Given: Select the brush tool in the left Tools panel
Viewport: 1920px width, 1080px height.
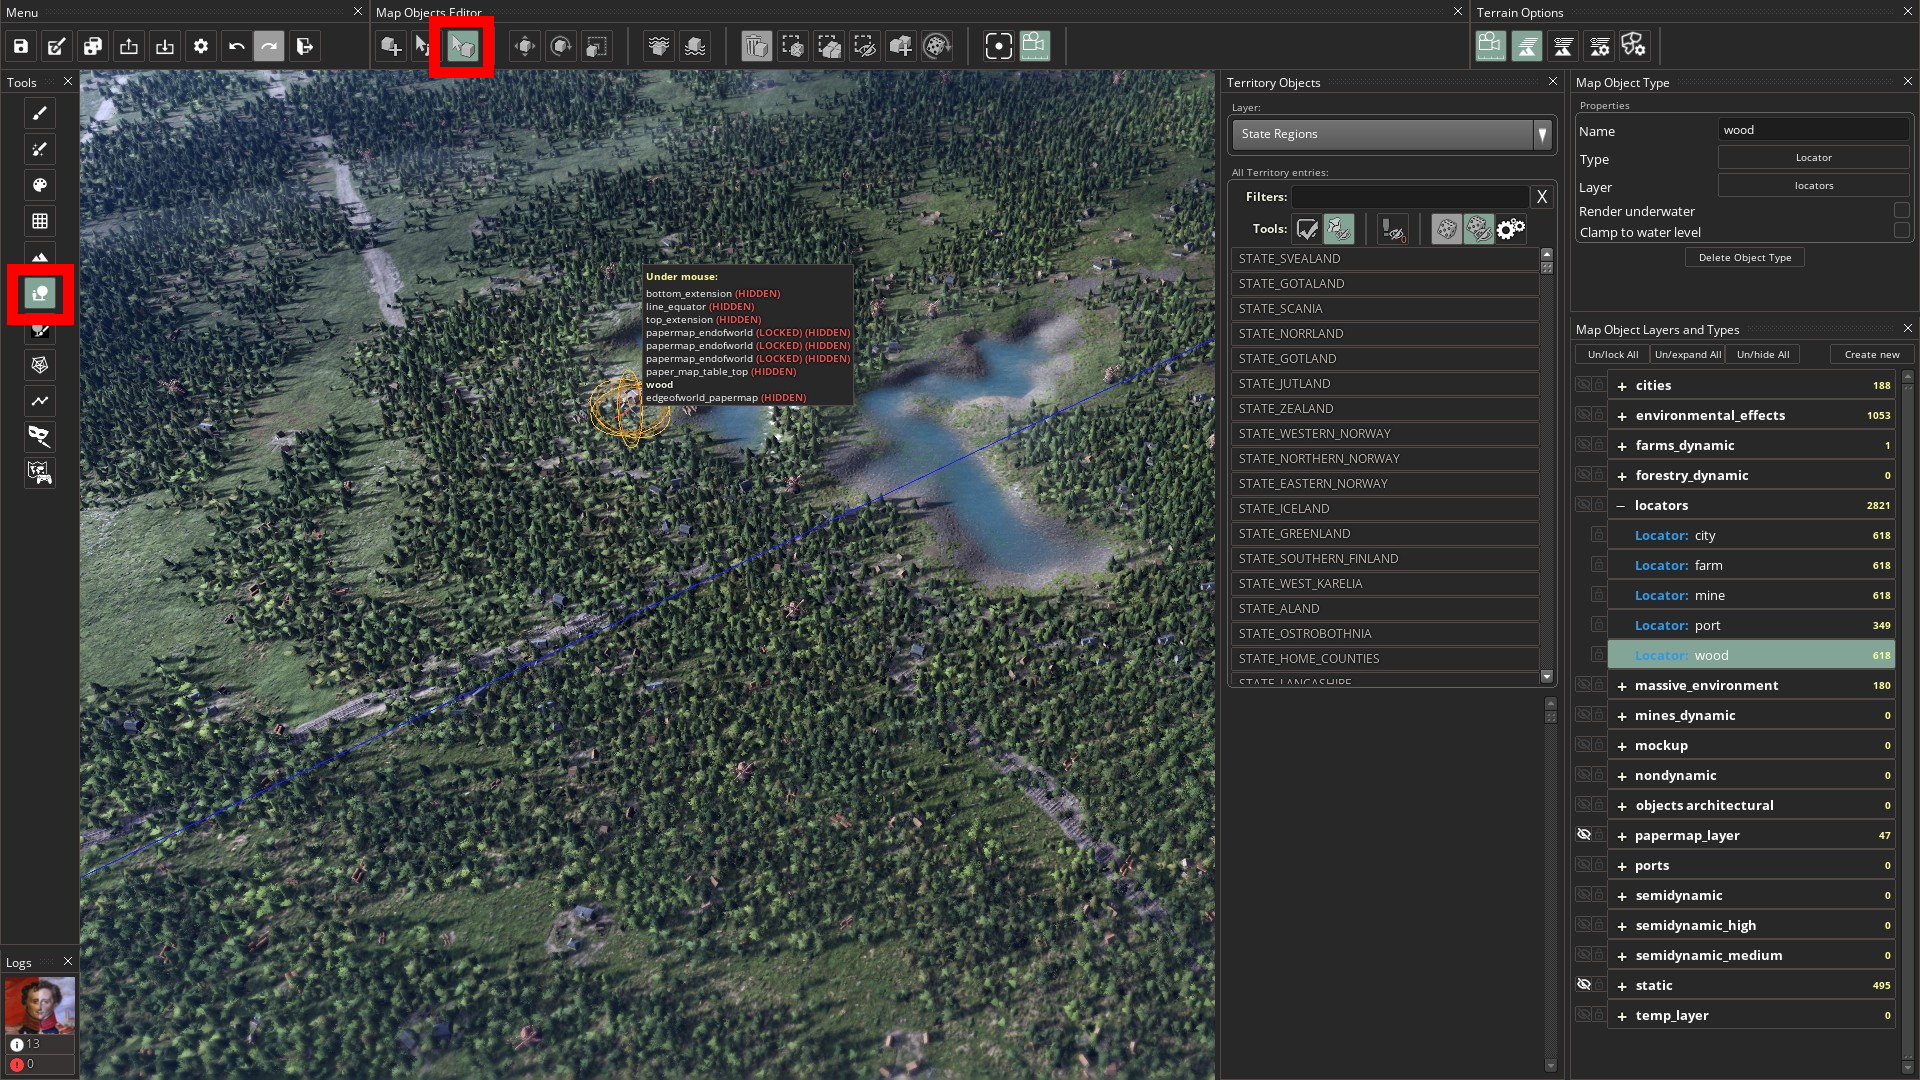Looking at the screenshot, I should (x=40, y=114).
